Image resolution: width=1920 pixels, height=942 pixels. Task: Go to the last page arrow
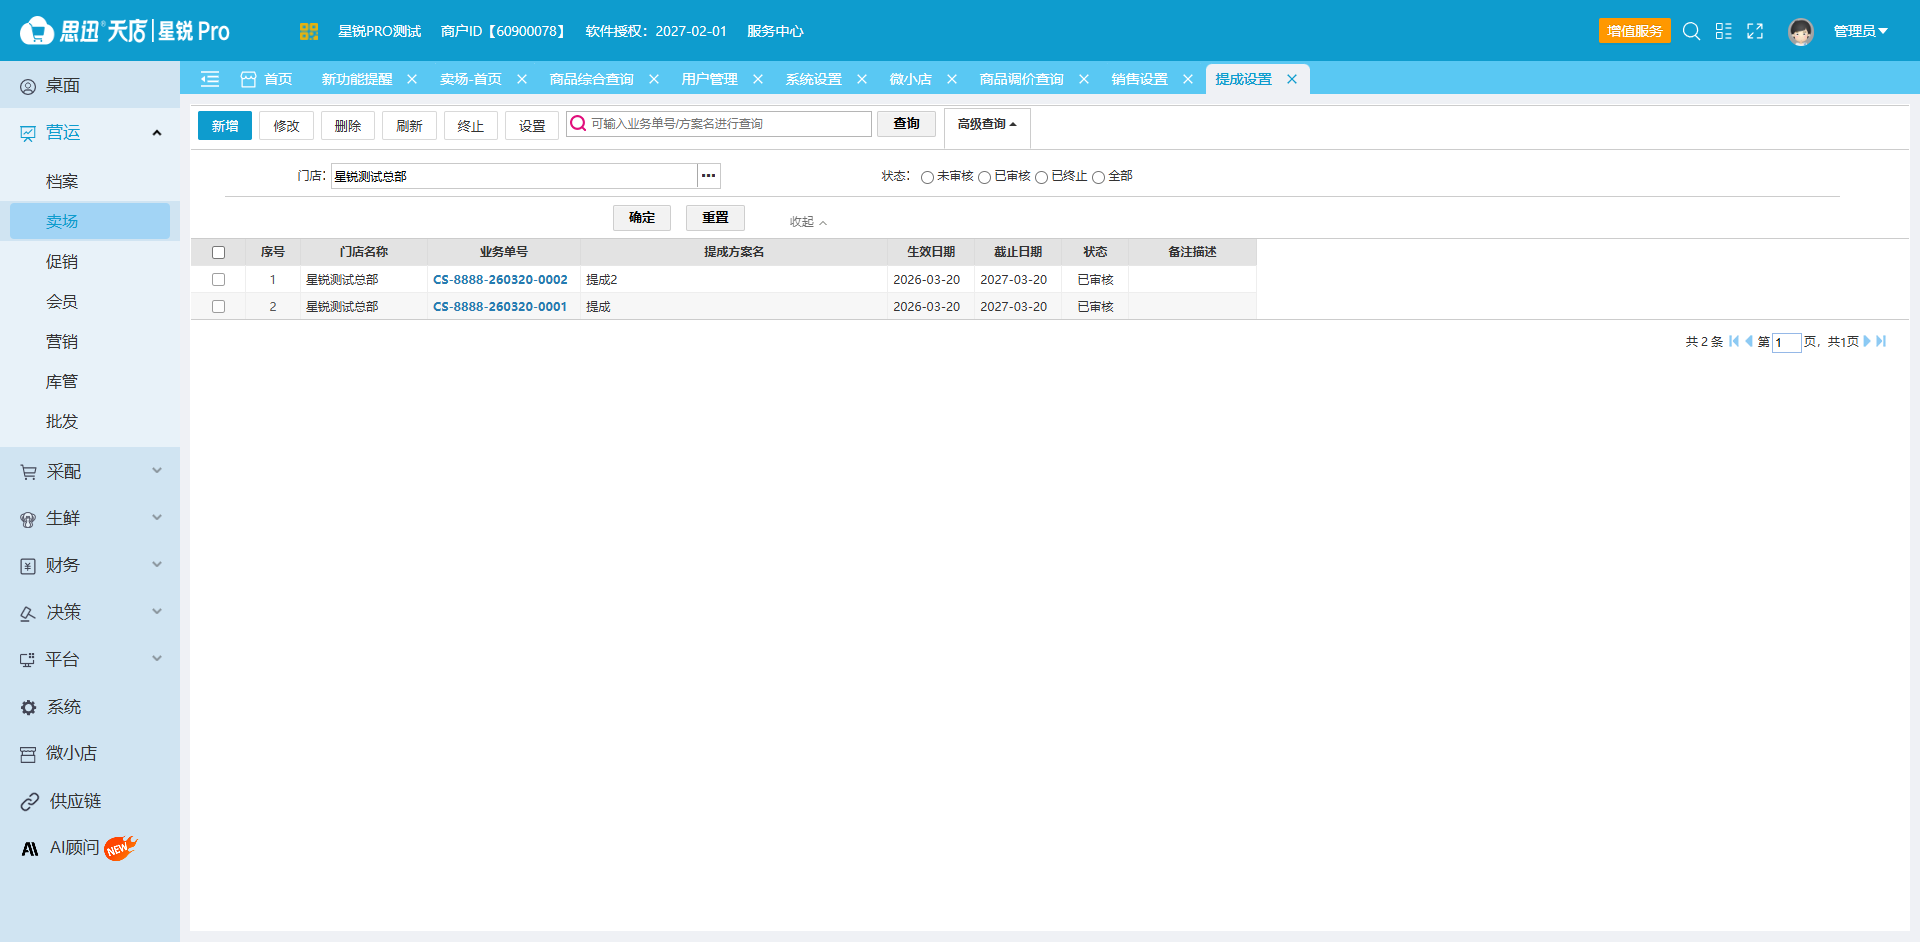tap(1881, 341)
